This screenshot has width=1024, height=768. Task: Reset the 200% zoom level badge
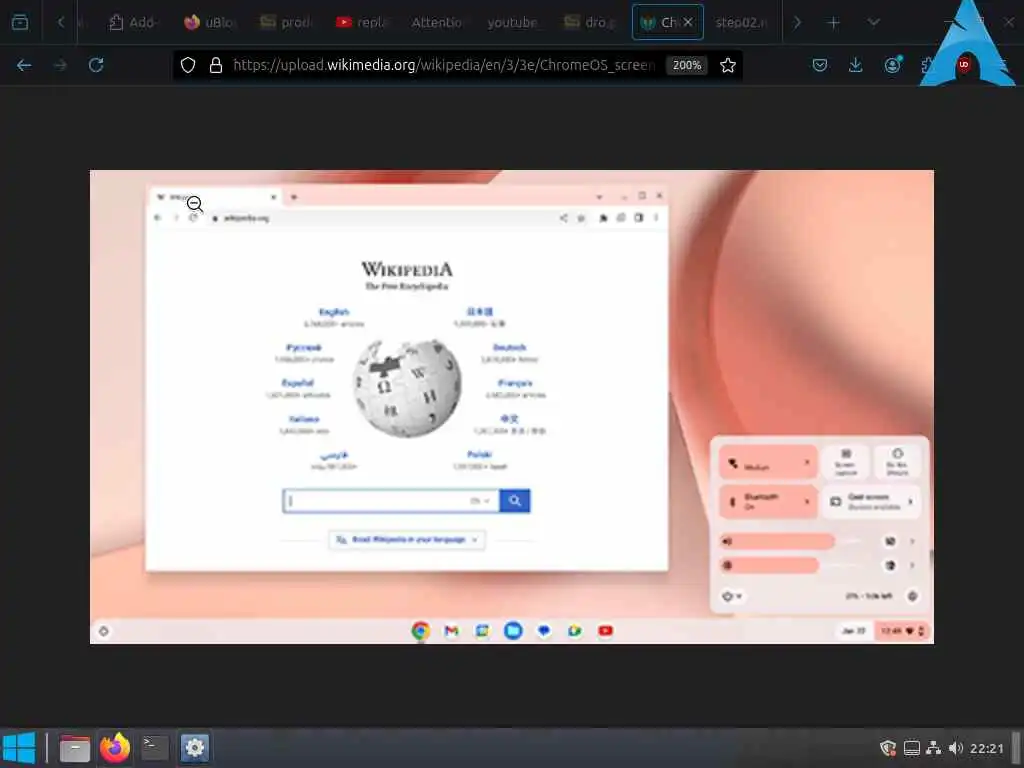tap(686, 65)
